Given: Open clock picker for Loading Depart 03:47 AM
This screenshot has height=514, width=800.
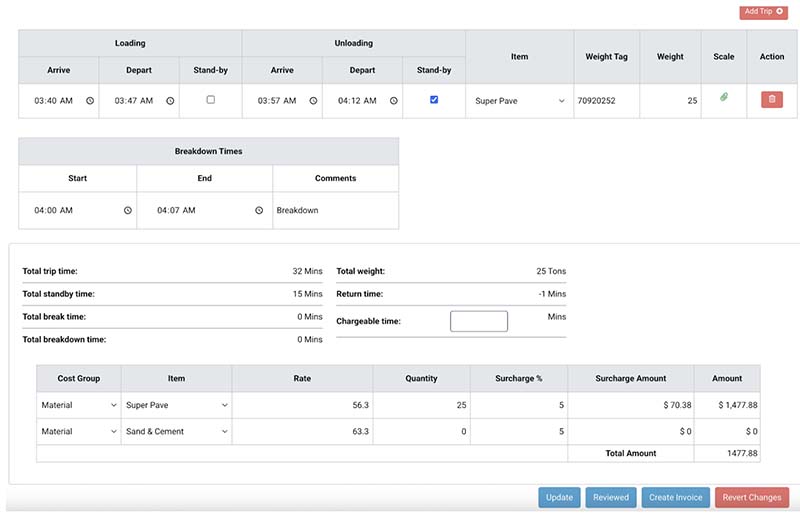Looking at the screenshot, I should [x=170, y=101].
